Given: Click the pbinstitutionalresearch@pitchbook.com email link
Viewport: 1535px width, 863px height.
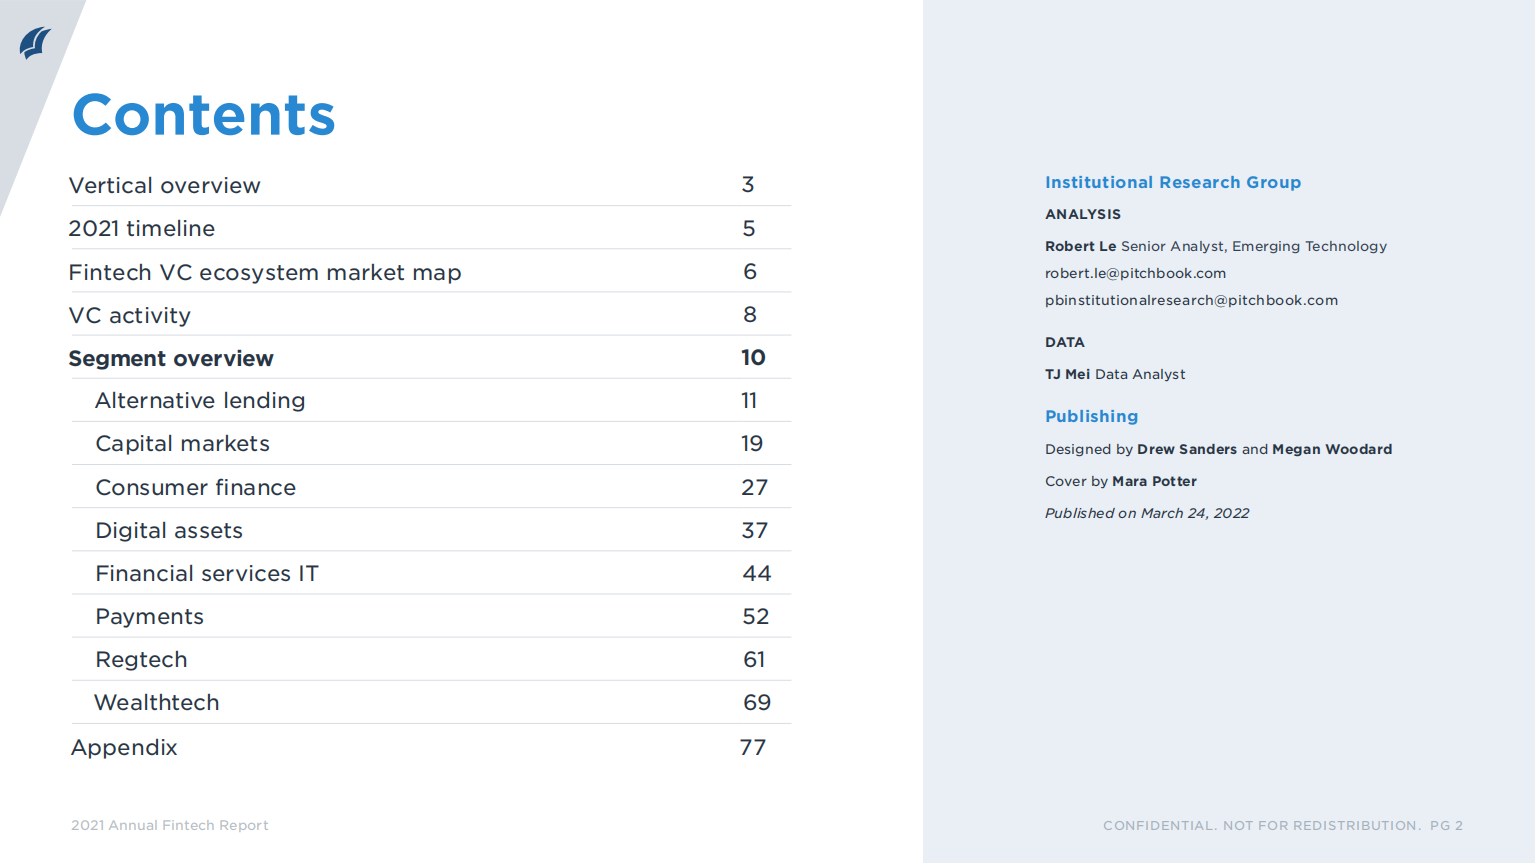Looking at the screenshot, I should point(1191,300).
